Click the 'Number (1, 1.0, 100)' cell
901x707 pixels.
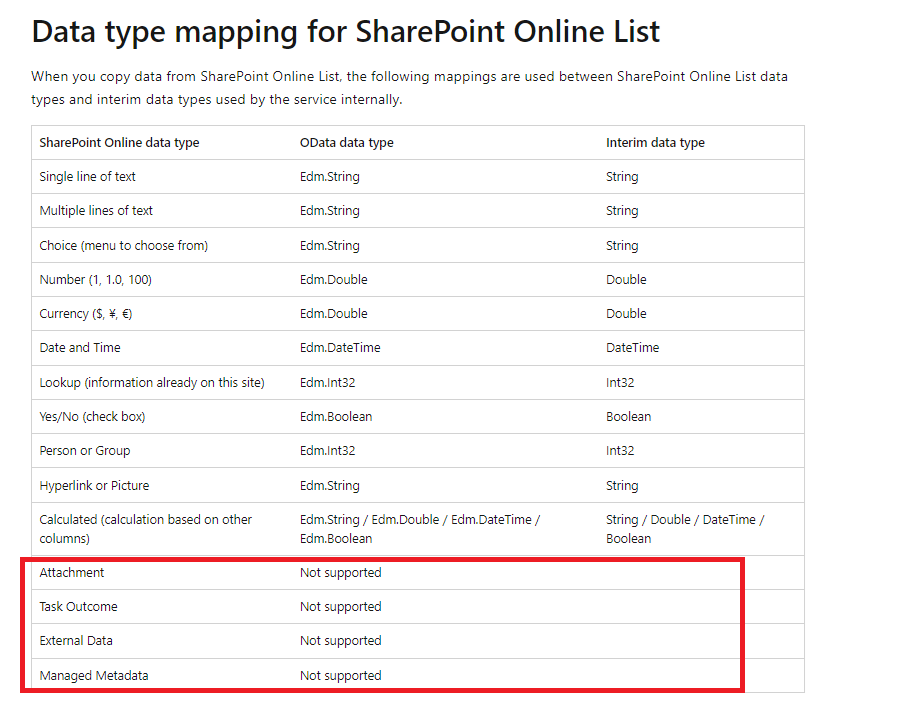coord(95,279)
